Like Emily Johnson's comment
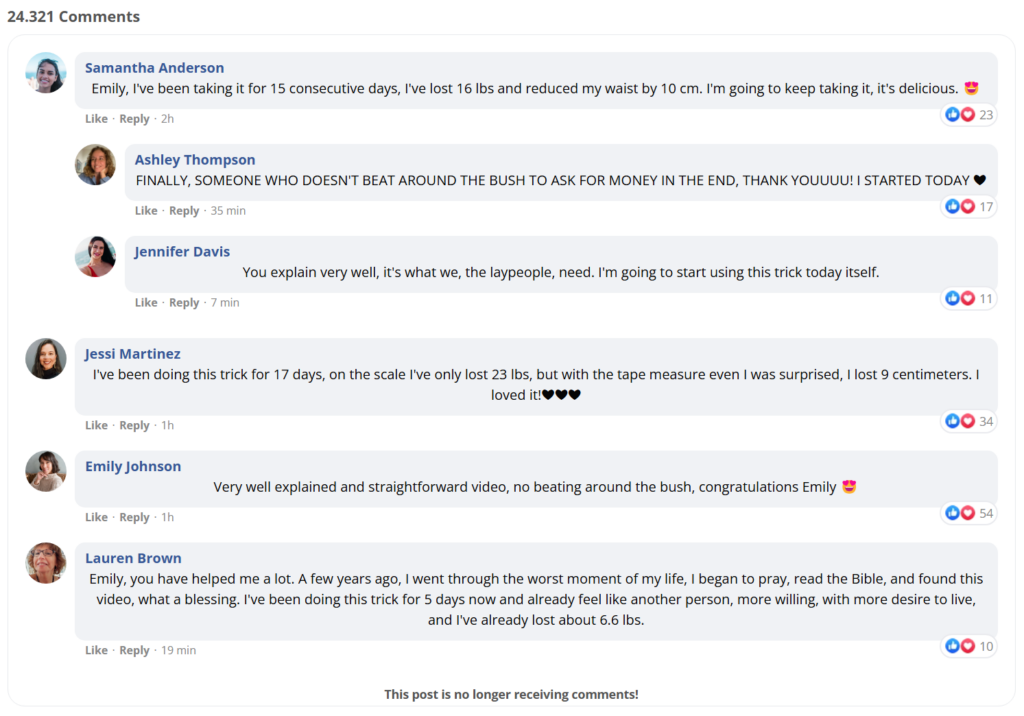 96,517
